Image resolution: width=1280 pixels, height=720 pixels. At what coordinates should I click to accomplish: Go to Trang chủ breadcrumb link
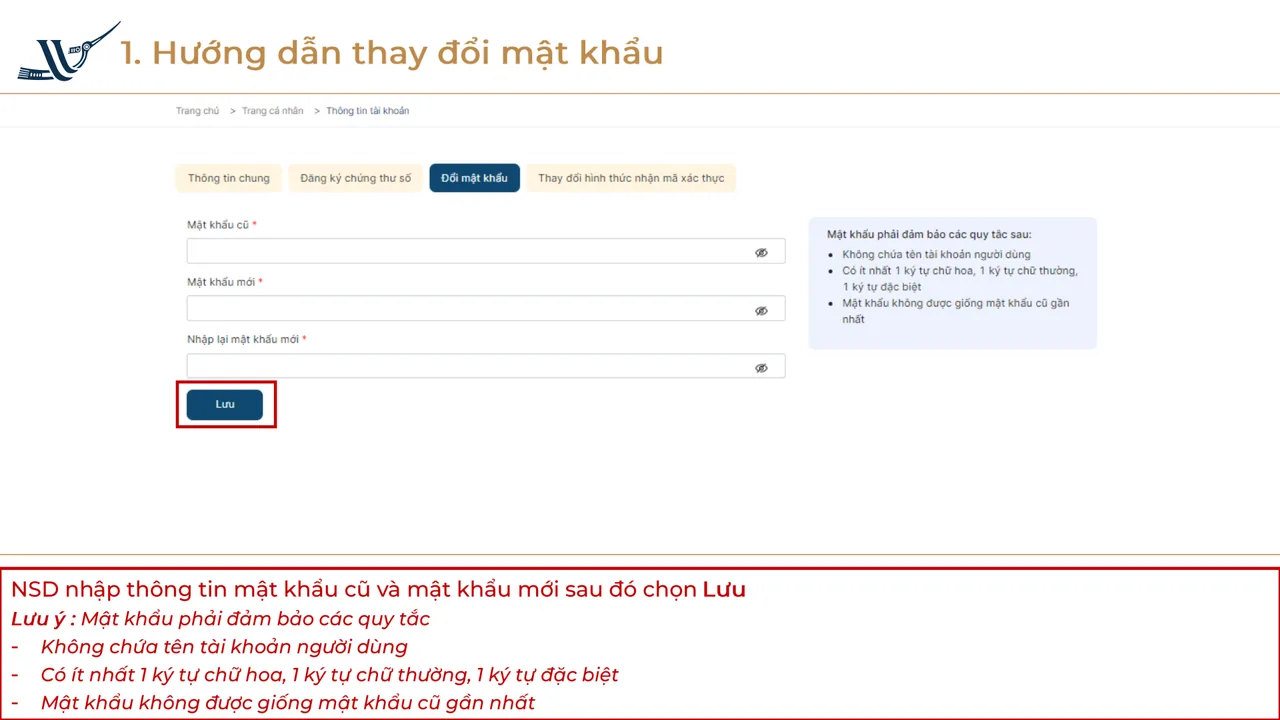coord(198,111)
